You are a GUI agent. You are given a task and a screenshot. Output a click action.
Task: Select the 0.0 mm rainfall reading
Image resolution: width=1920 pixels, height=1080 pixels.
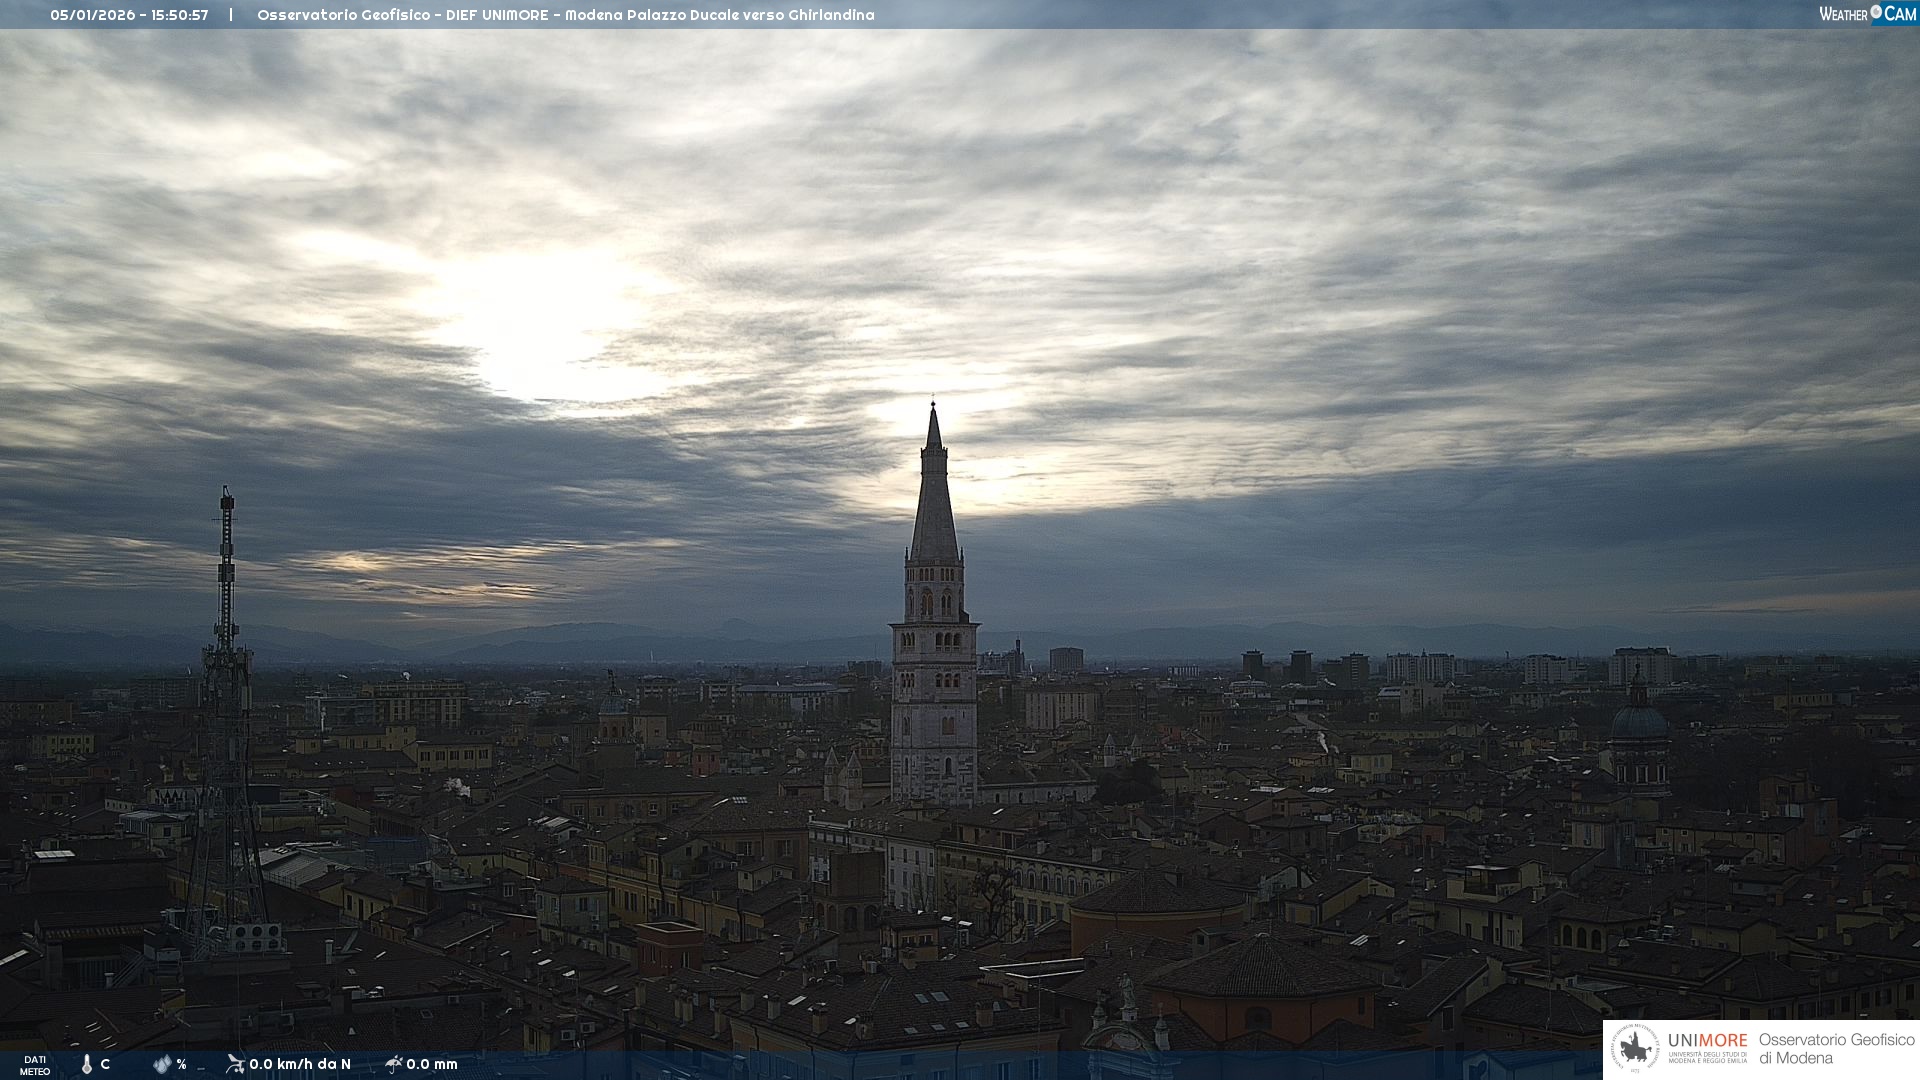point(432,1064)
